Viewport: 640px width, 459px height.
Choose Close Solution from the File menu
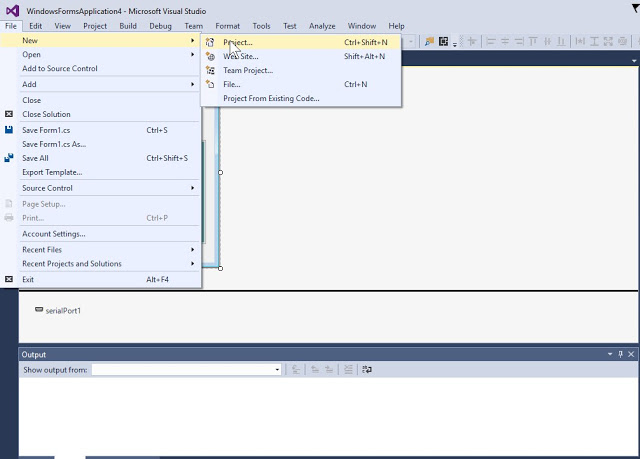point(100,114)
